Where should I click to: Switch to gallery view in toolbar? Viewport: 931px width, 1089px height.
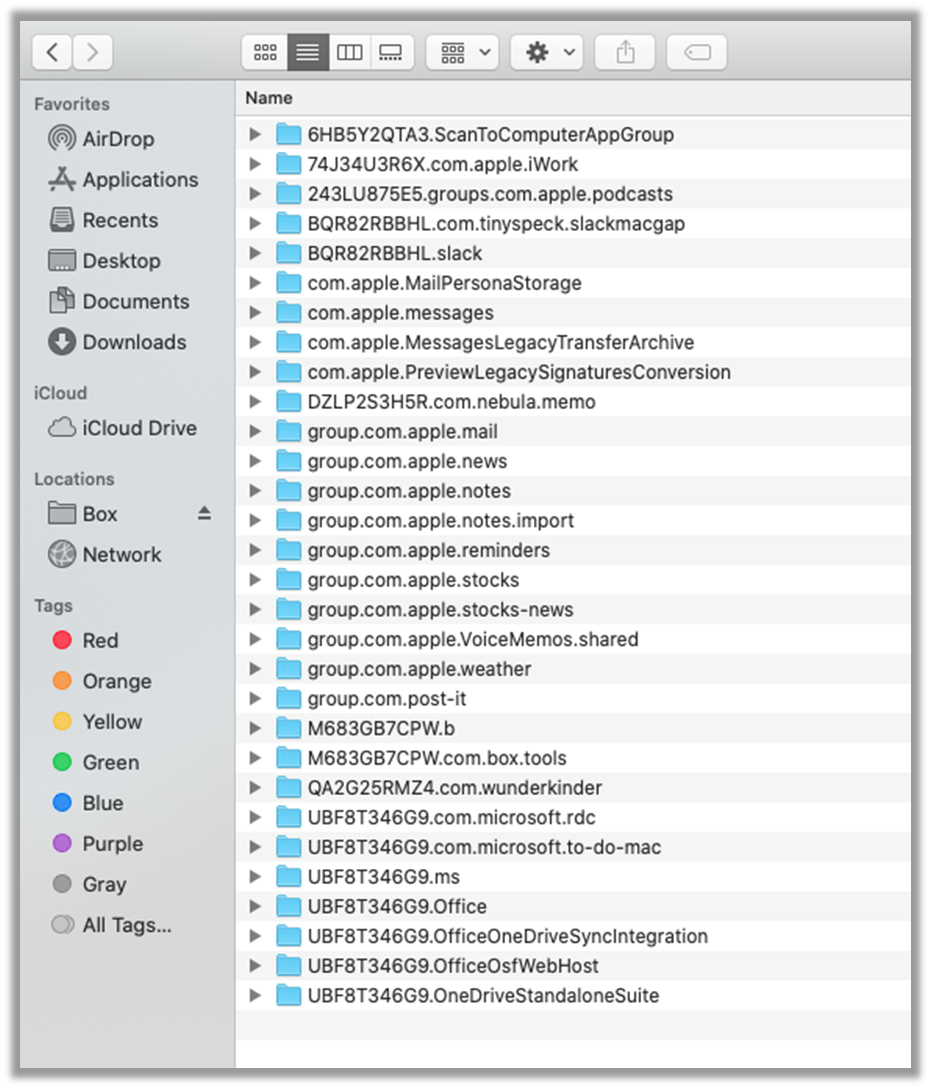390,53
